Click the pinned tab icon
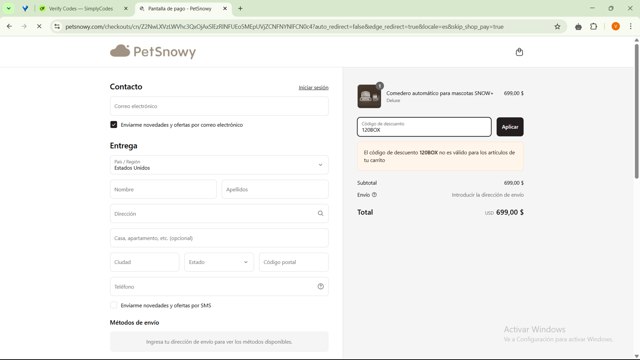 [x=25, y=8]
